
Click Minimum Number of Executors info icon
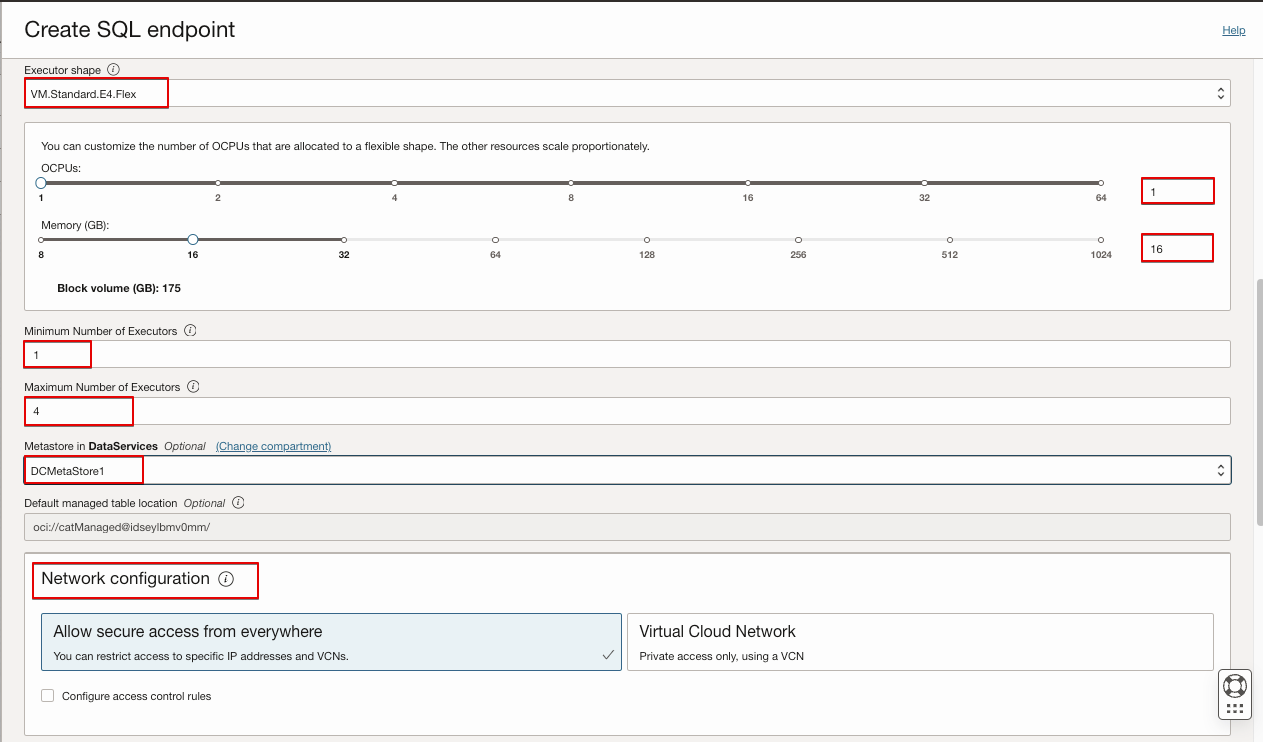pyautogui.click(x=190, y=330)
